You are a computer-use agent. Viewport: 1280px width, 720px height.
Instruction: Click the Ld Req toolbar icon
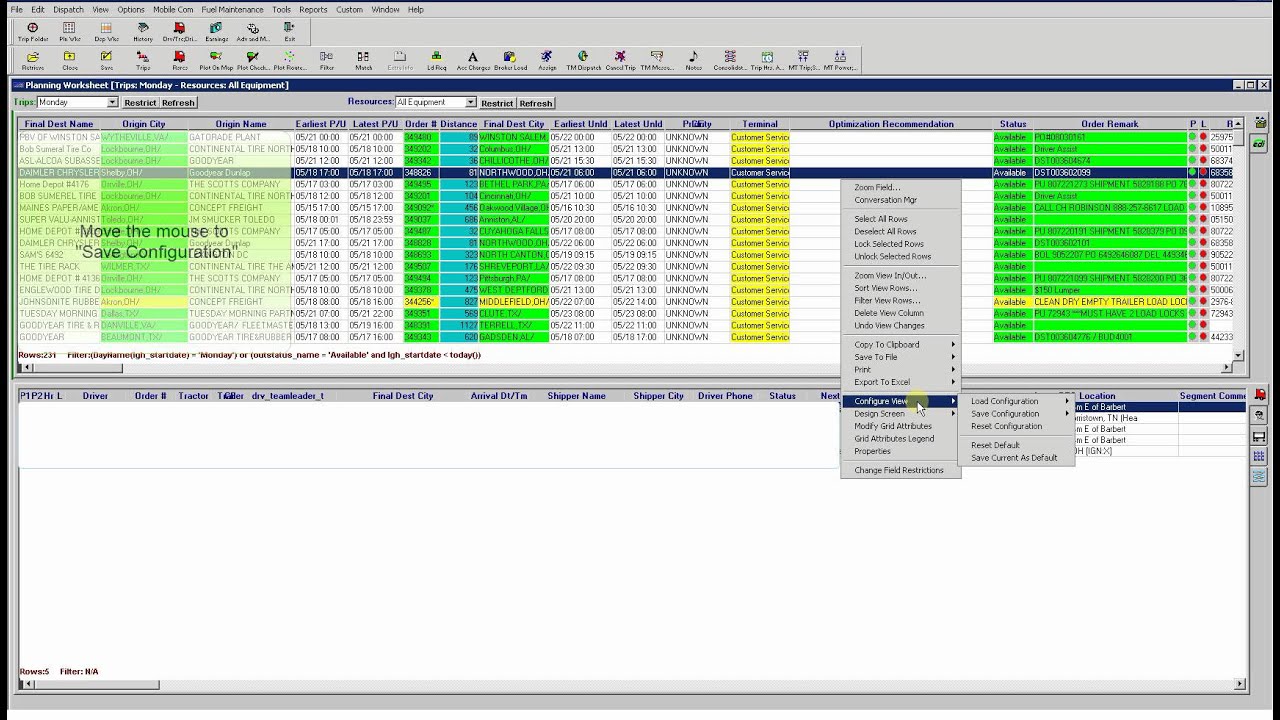pyautogui.click(x=436, y=61)
